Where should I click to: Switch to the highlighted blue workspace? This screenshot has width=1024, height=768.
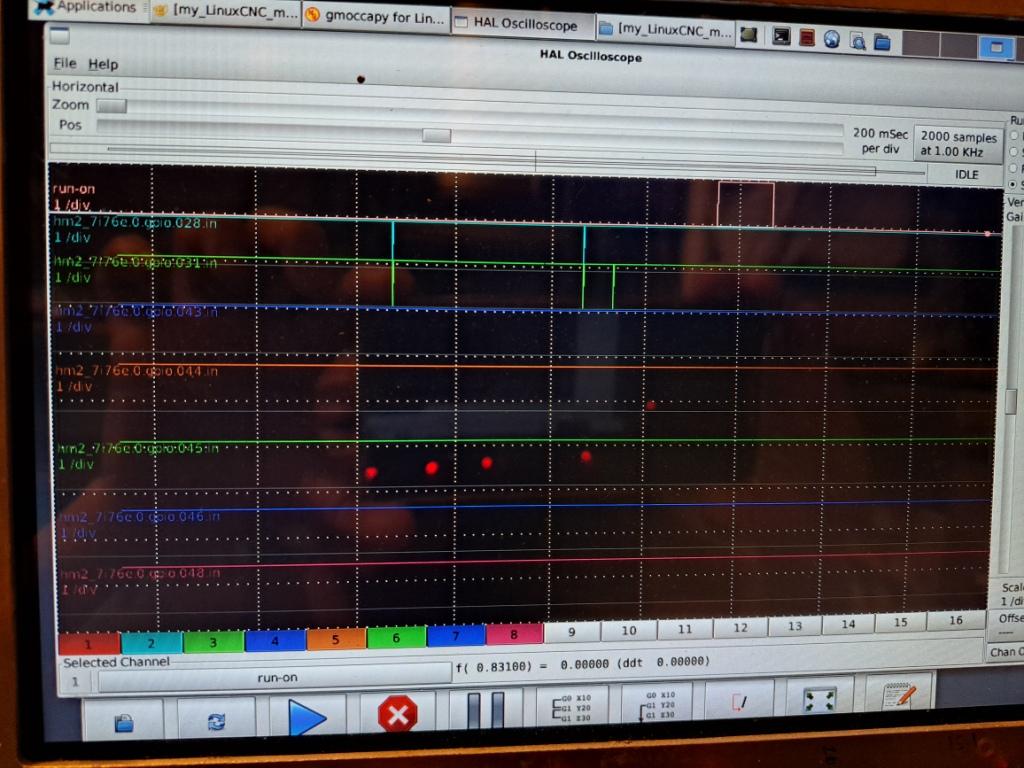pyautogui.click(x=996, y=48)
